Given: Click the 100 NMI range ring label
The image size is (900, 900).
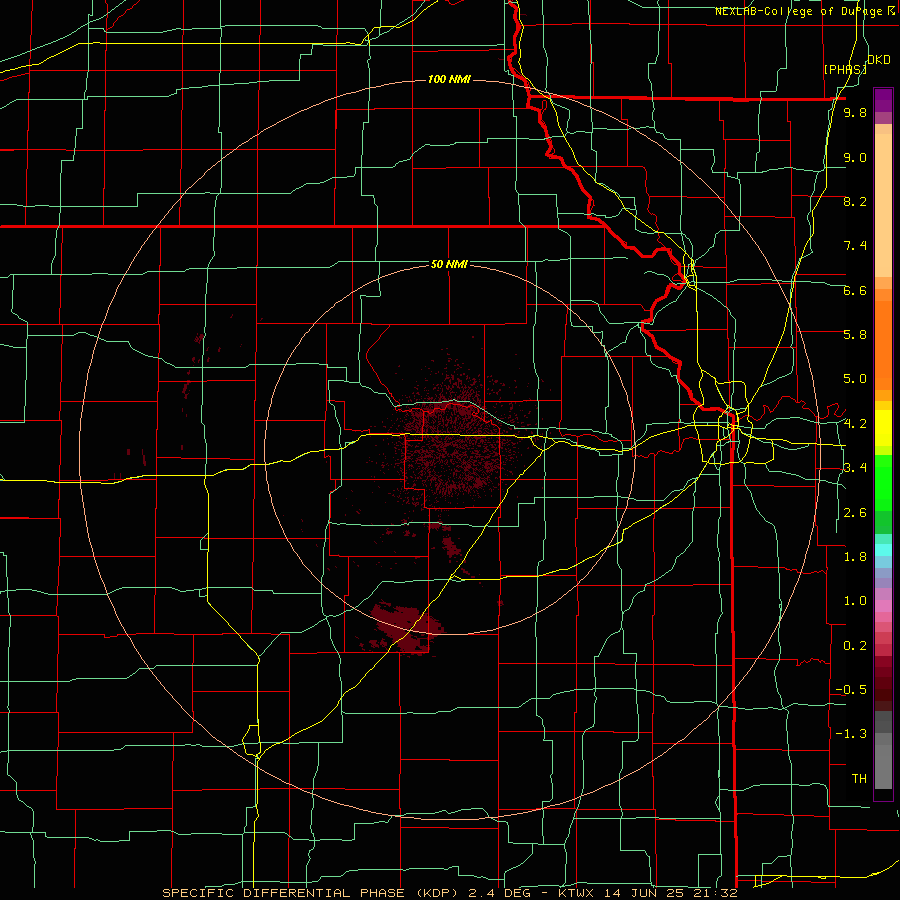Looking at the screenshot, I should (449, 79).
